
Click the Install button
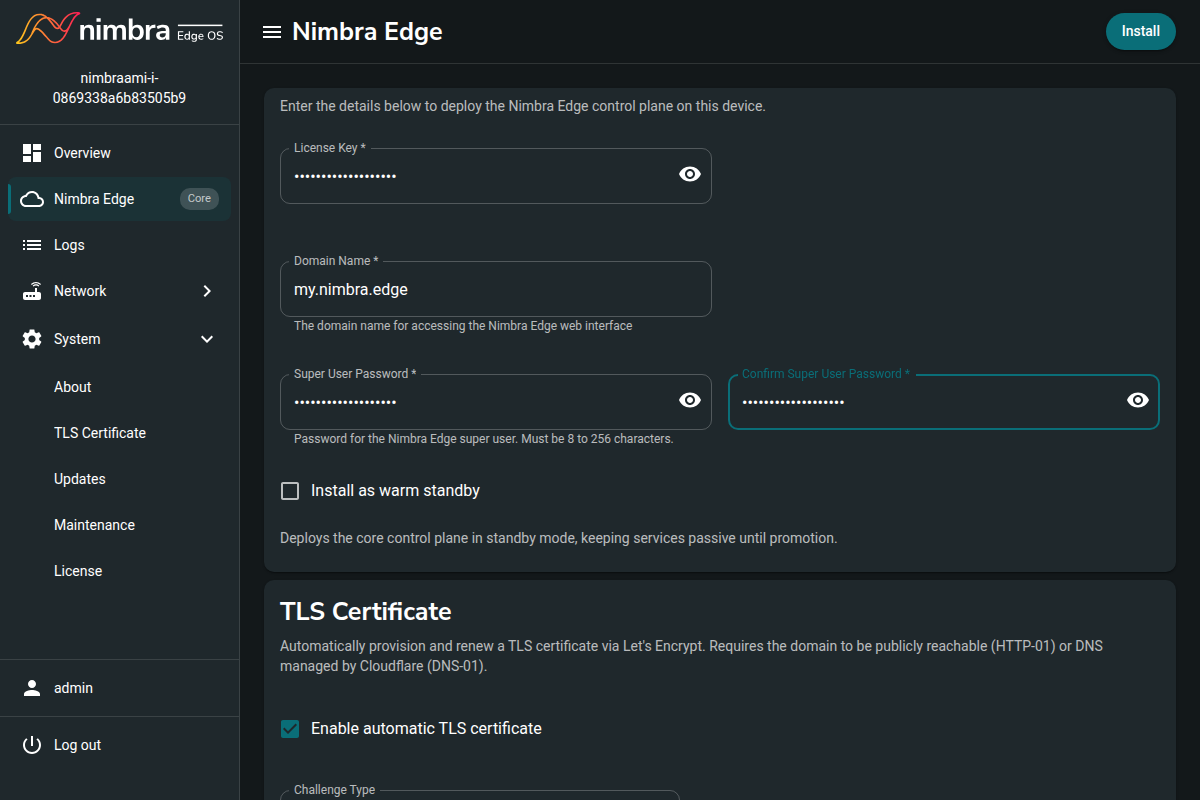click(x=1141, y=31)
